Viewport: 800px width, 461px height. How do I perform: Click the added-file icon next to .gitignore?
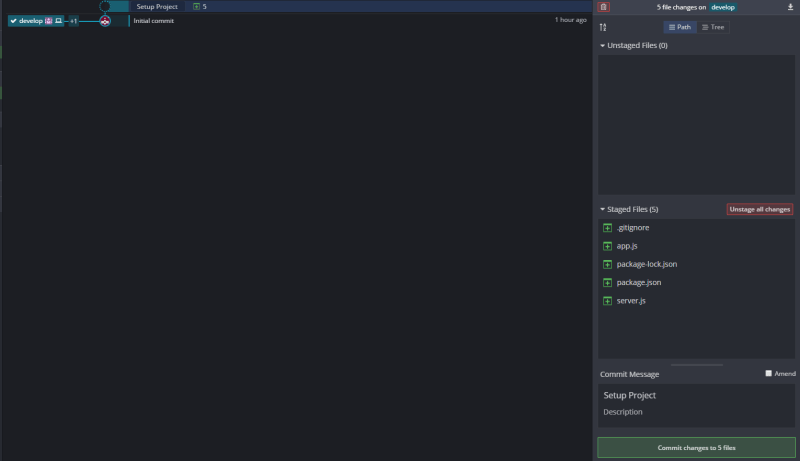(x=607, y=228)
